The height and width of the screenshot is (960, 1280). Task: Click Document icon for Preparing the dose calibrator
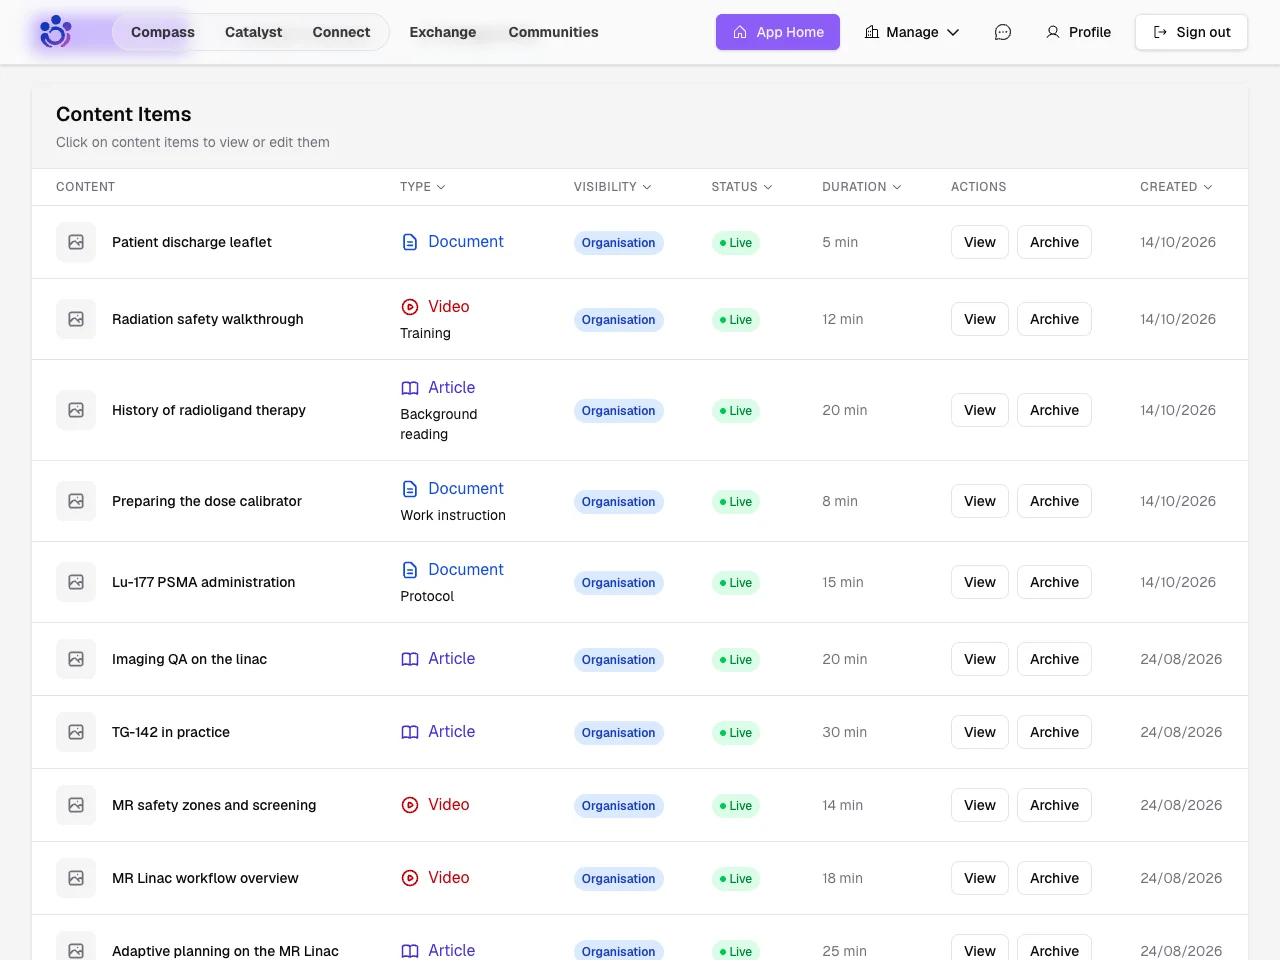coord(410,489)
